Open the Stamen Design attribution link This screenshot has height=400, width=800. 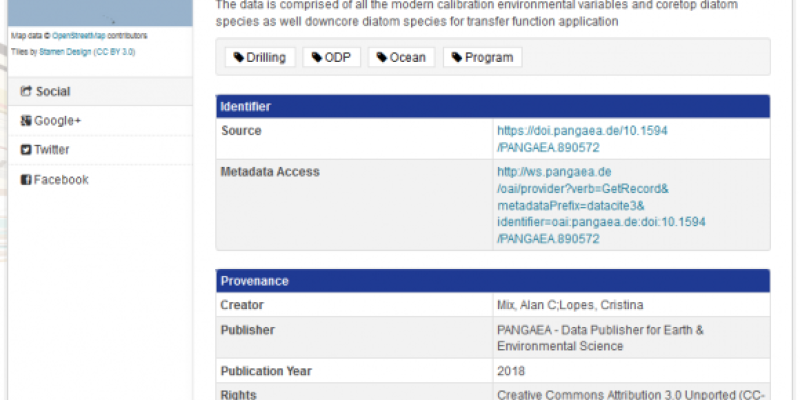pos(65,52)
